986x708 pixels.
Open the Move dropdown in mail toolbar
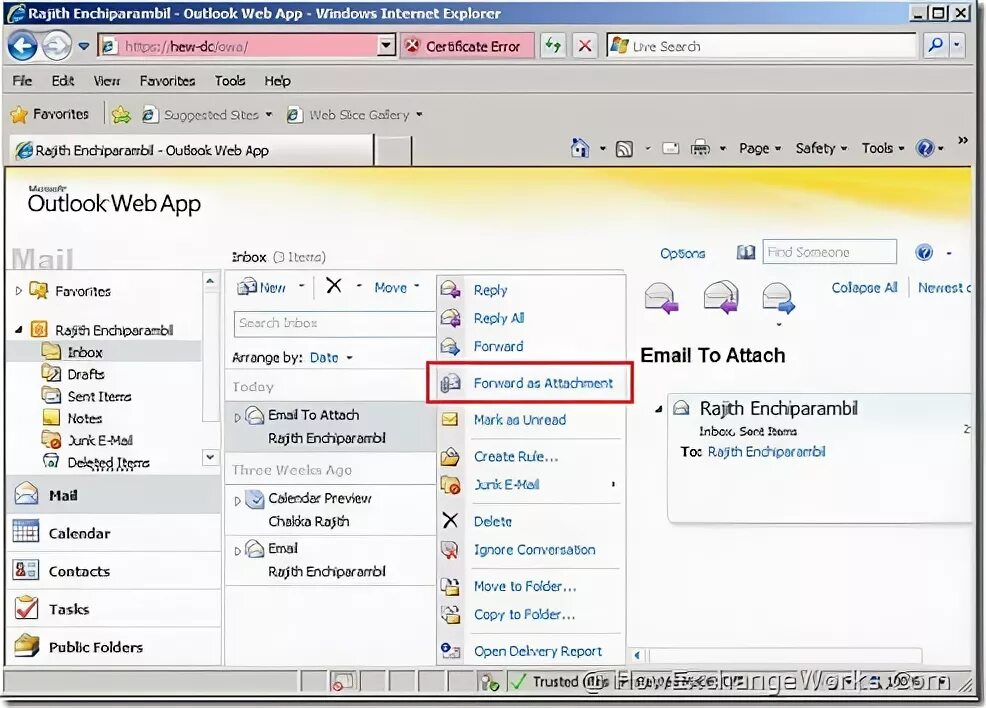point(397,287)
